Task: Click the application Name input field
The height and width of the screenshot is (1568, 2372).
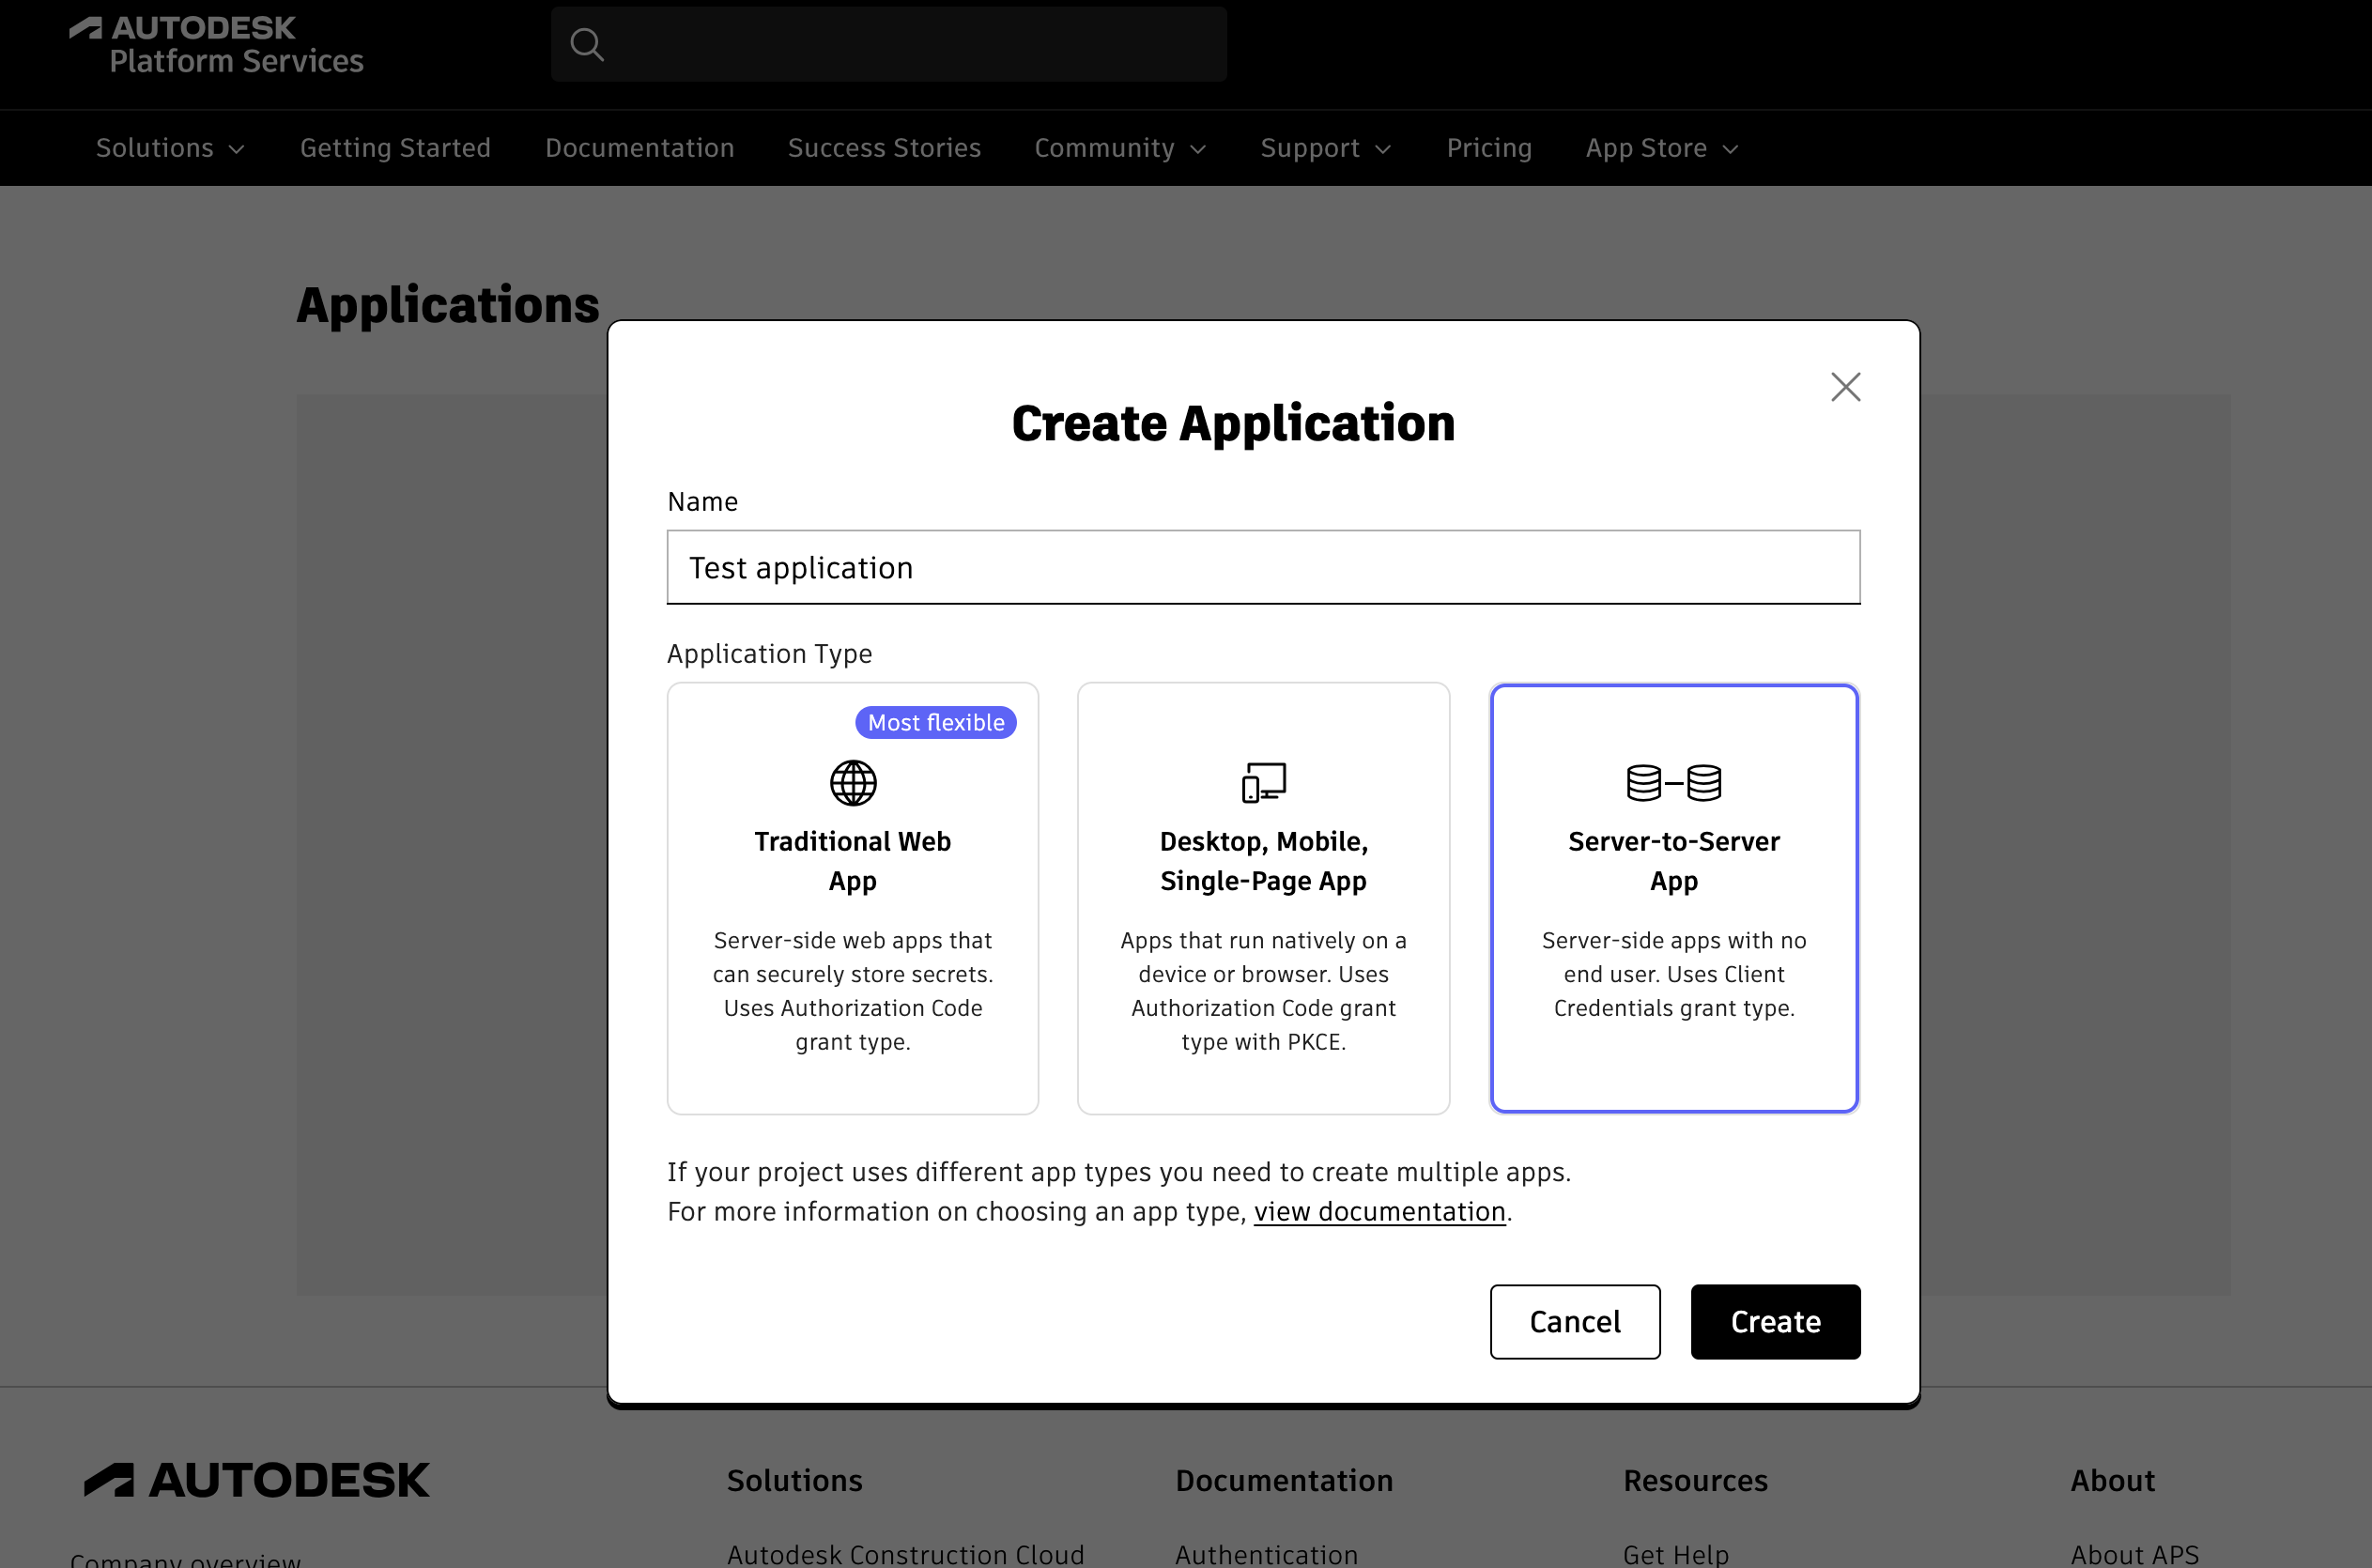Action: pyautogui.click(x=1263, y=567)
